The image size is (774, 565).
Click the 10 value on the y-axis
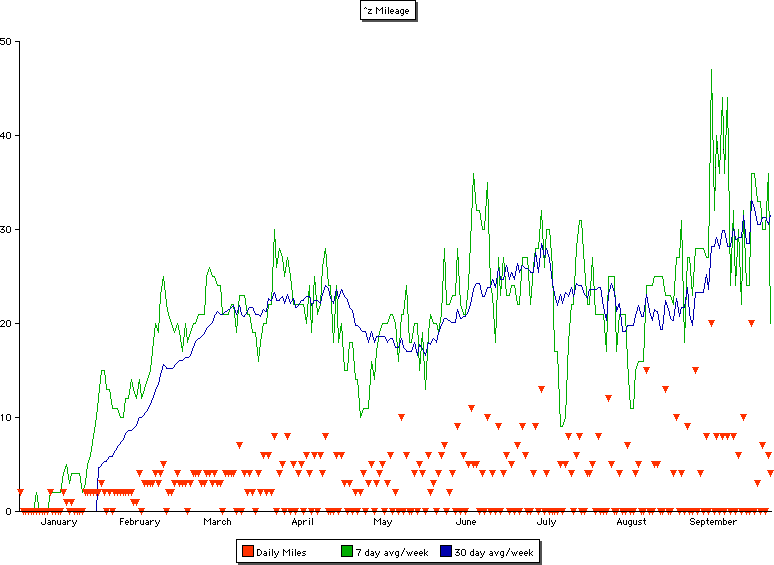(5, 417)
